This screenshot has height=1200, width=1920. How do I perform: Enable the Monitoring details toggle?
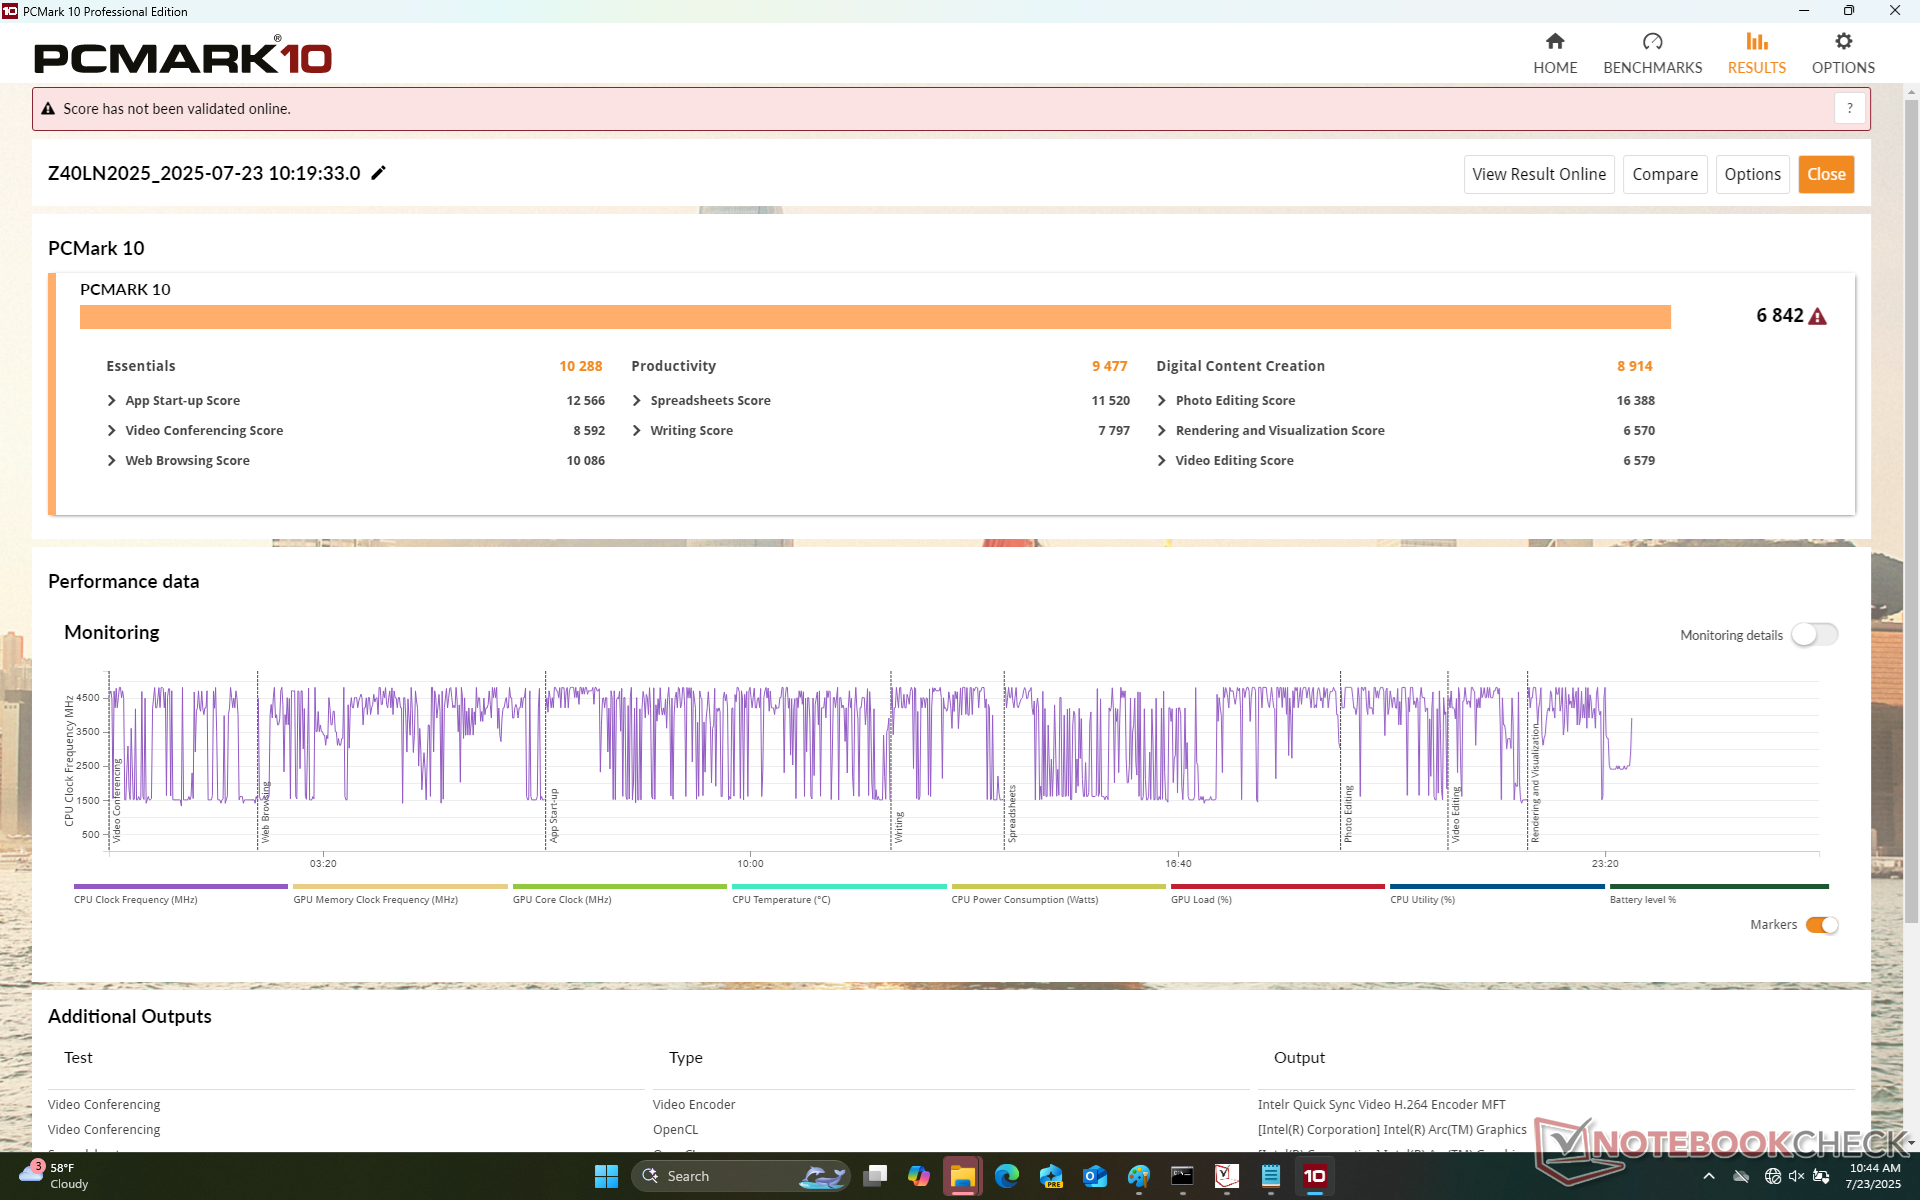[x=1814, y=635]
